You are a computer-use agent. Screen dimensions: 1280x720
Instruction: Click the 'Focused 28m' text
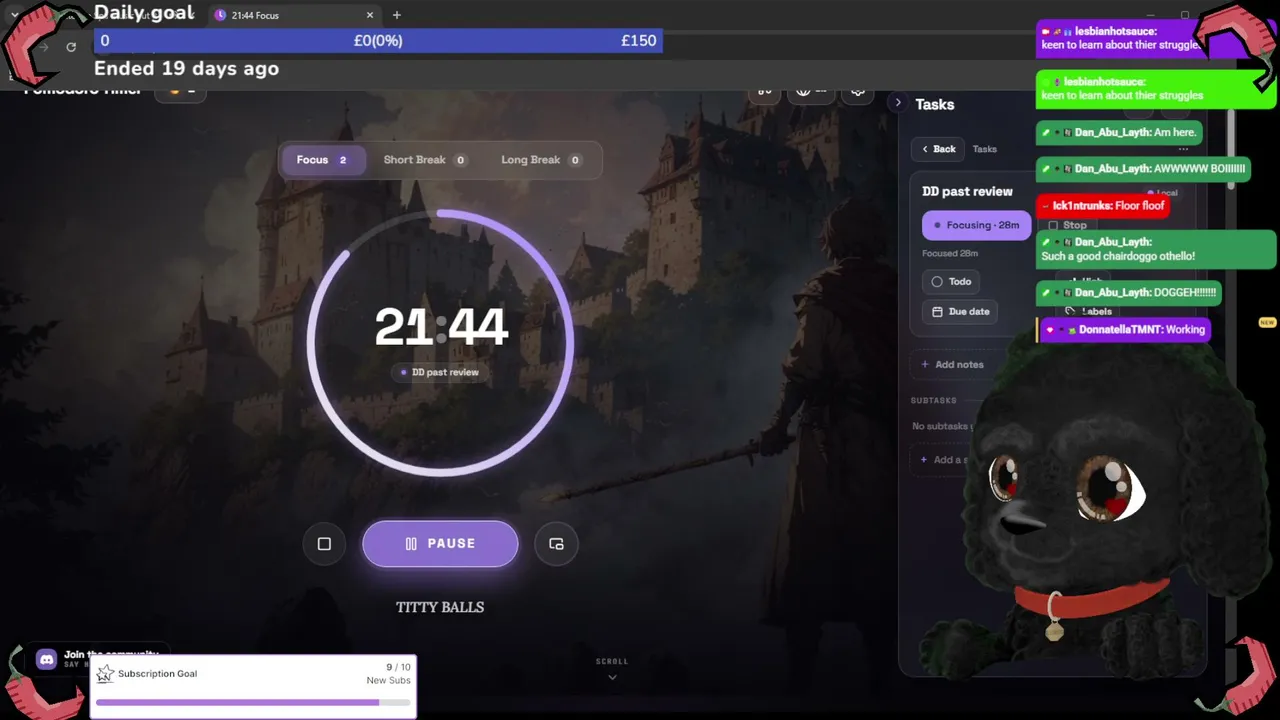[x=950, y=254]
